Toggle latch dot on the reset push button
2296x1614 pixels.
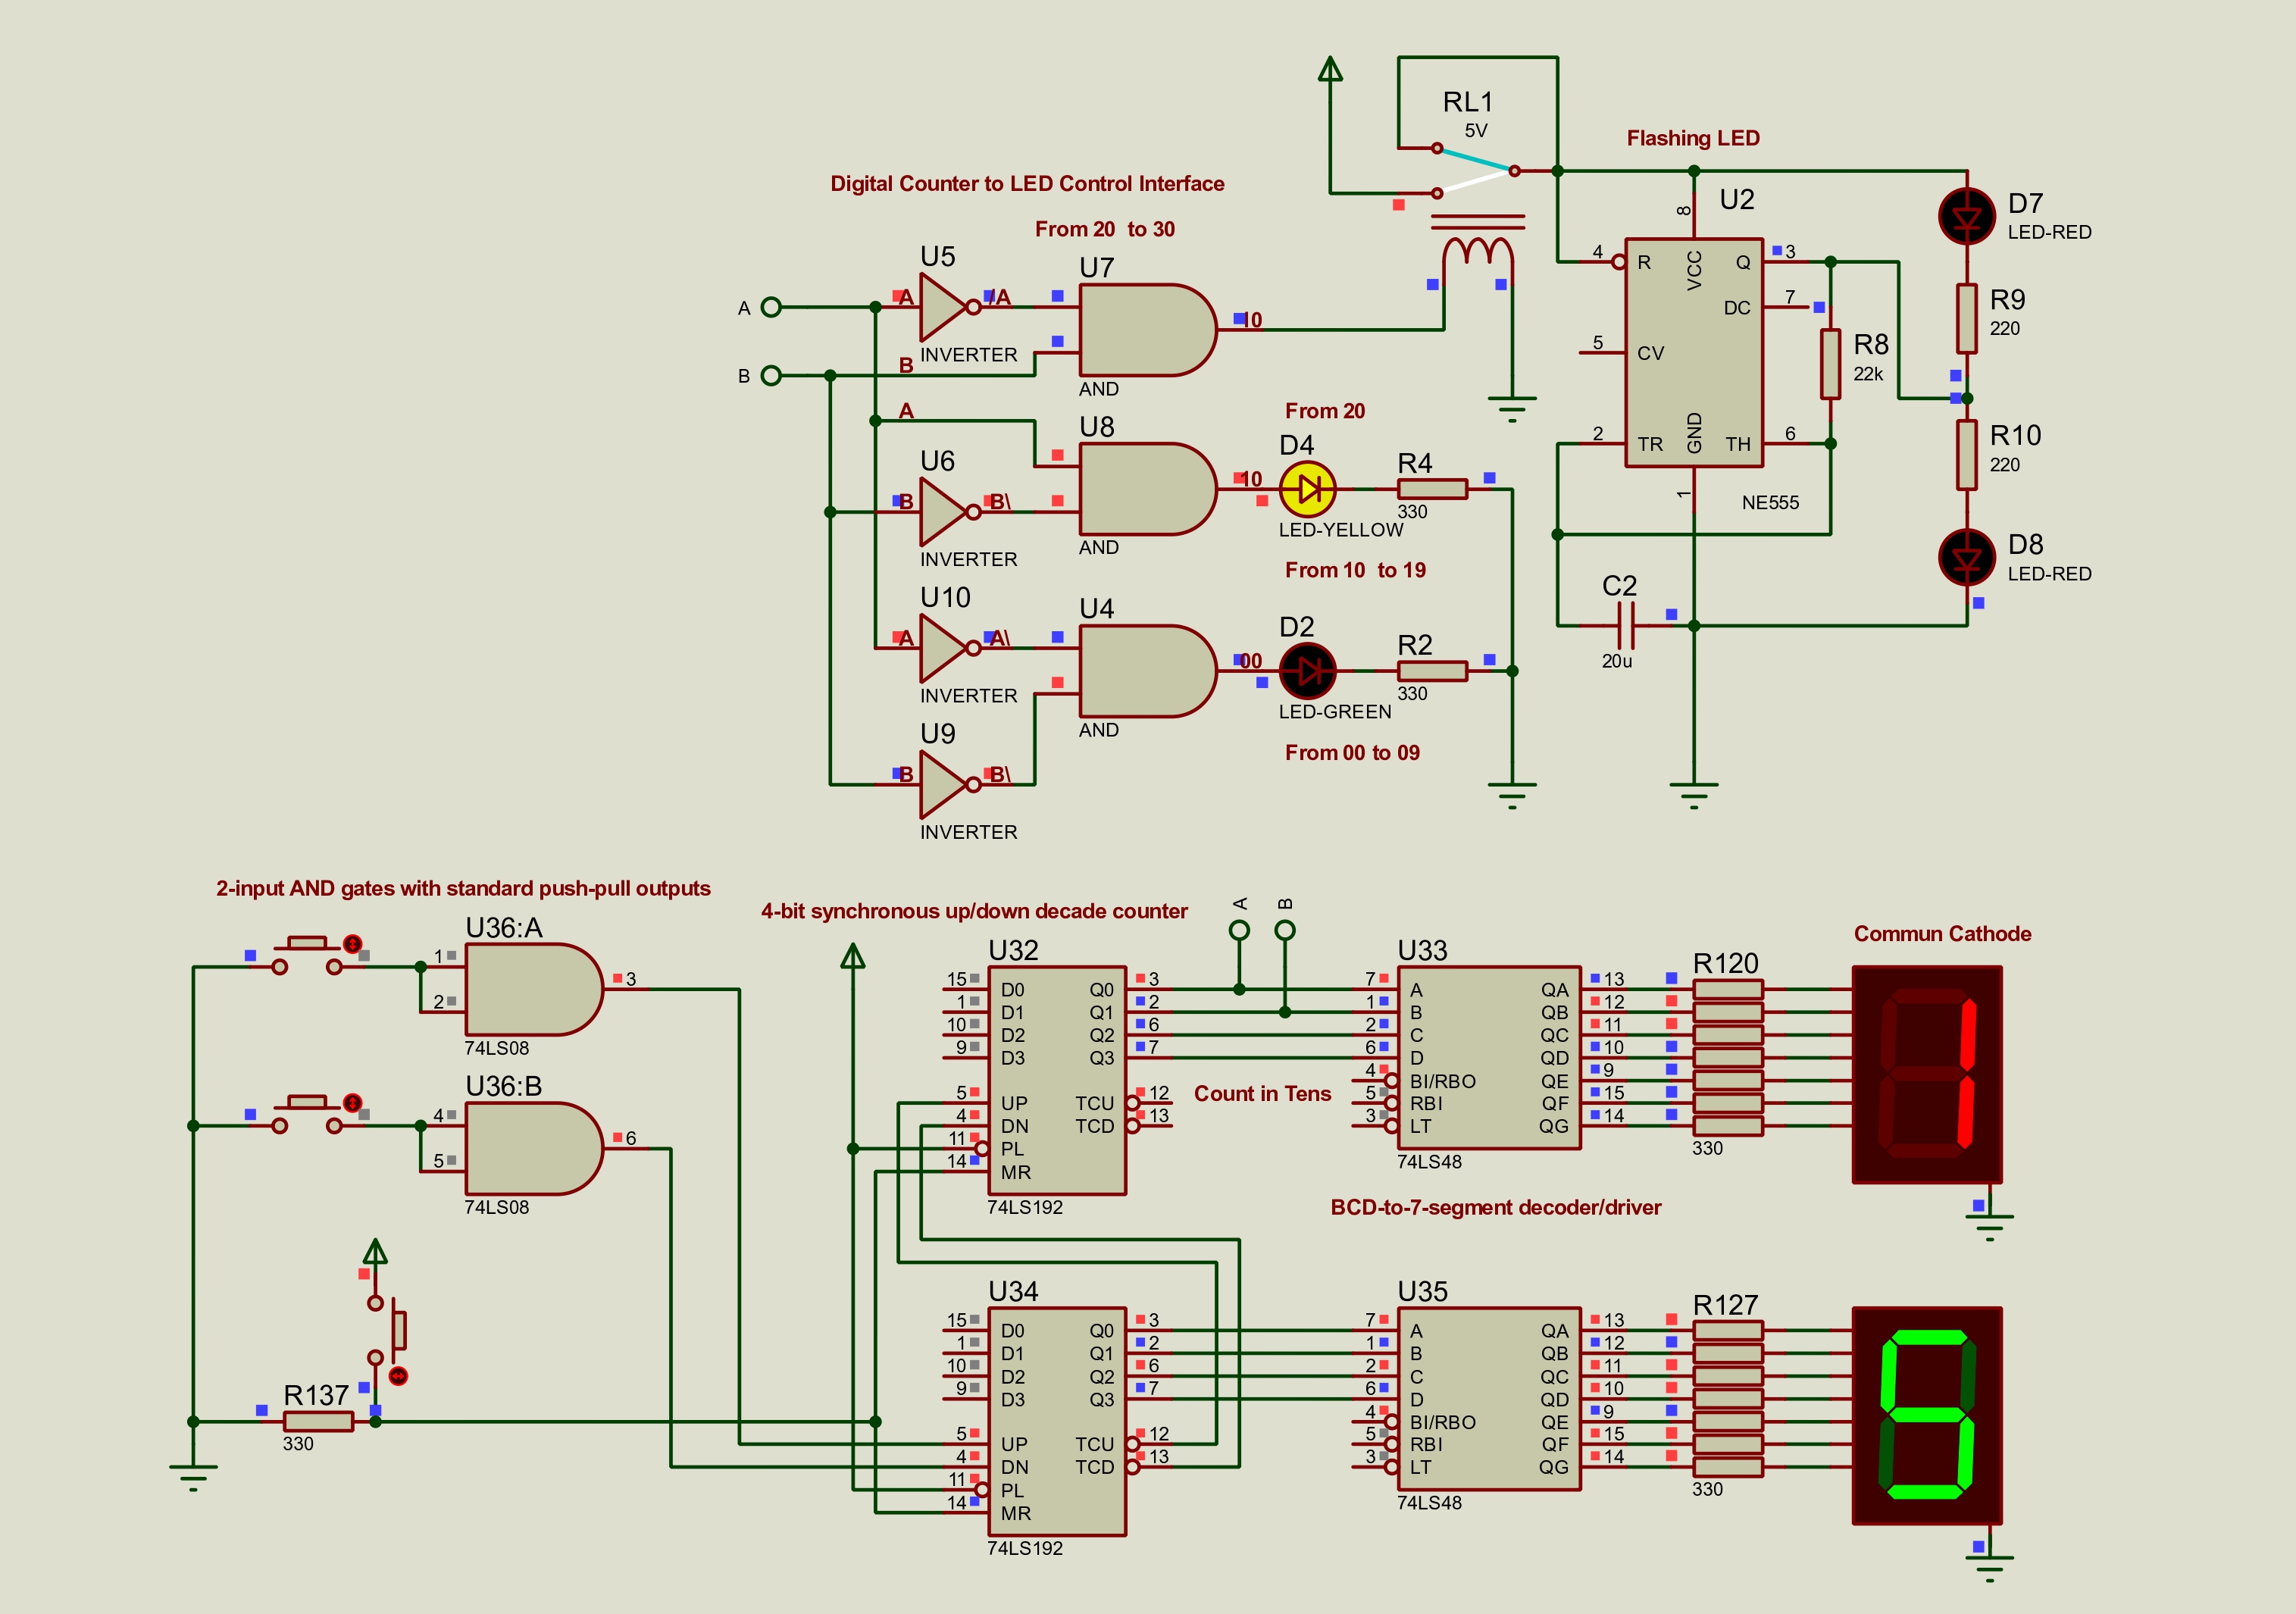pos(398,1376)
